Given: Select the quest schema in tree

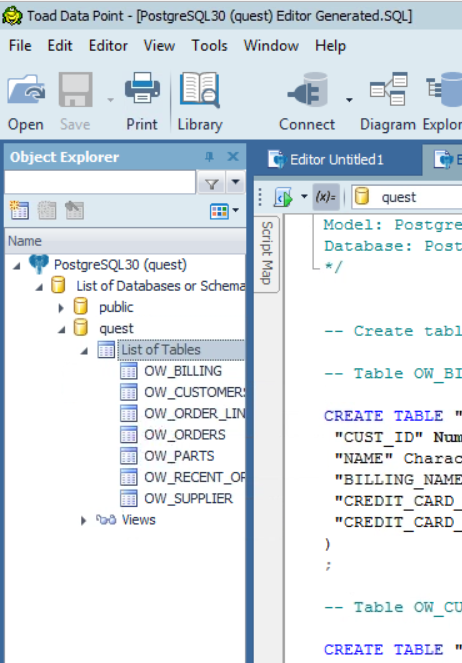Looking at the screenshot, I should [x=116, y=329].
